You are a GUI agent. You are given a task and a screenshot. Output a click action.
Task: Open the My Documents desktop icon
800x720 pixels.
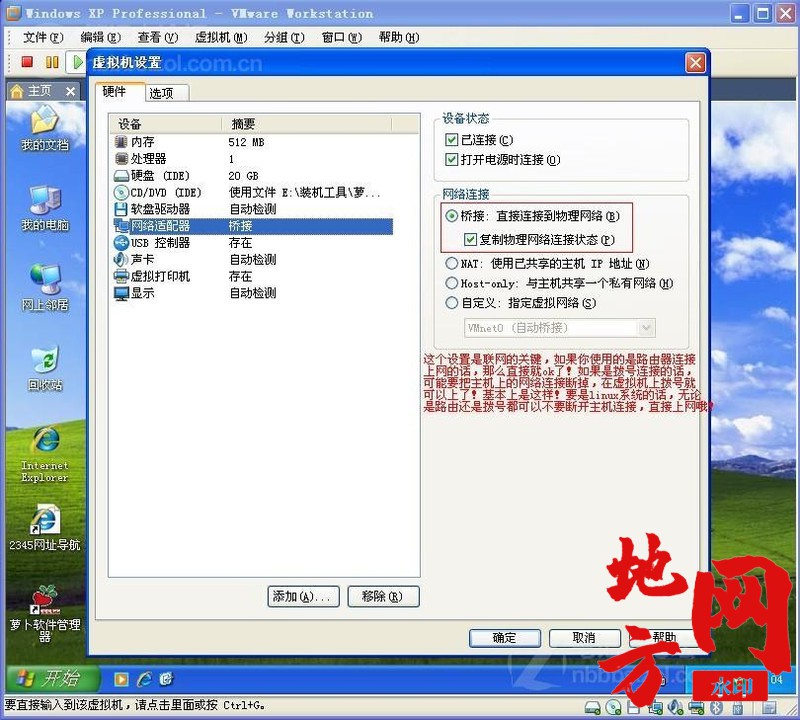pyautogui.click(x=45, y=128)
